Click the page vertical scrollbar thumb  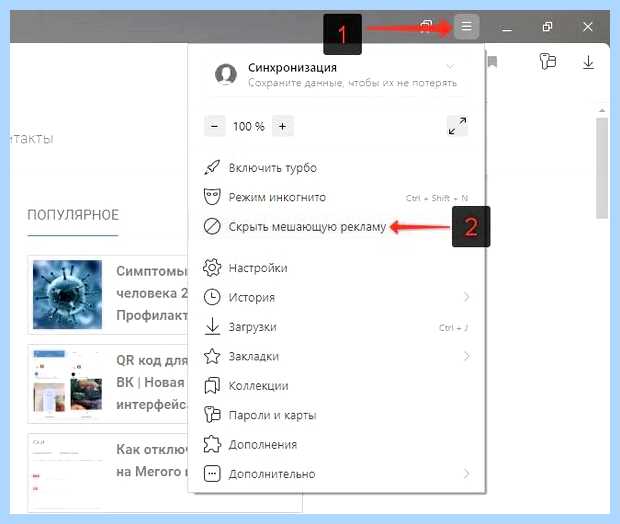point(602,168)
